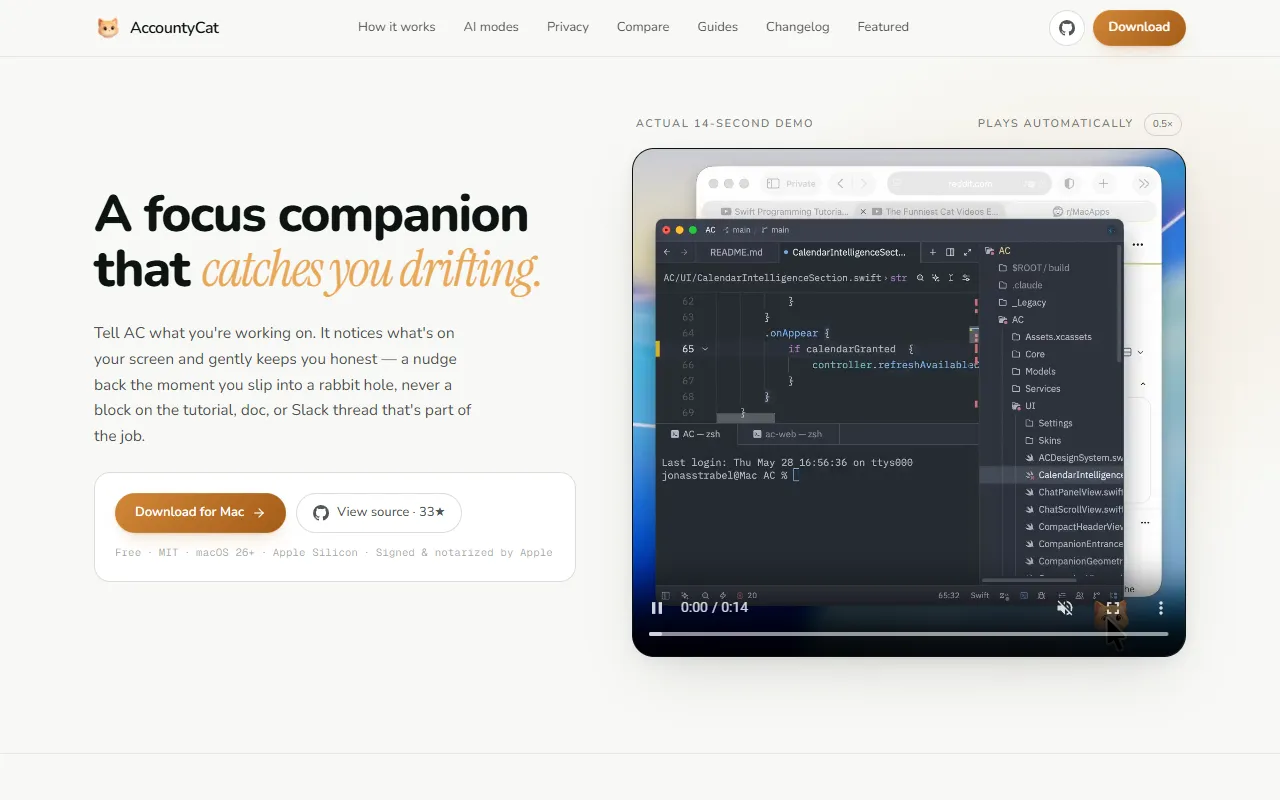Click the plus icon beside the demo's editor tabs

click(x=933, y=253)
